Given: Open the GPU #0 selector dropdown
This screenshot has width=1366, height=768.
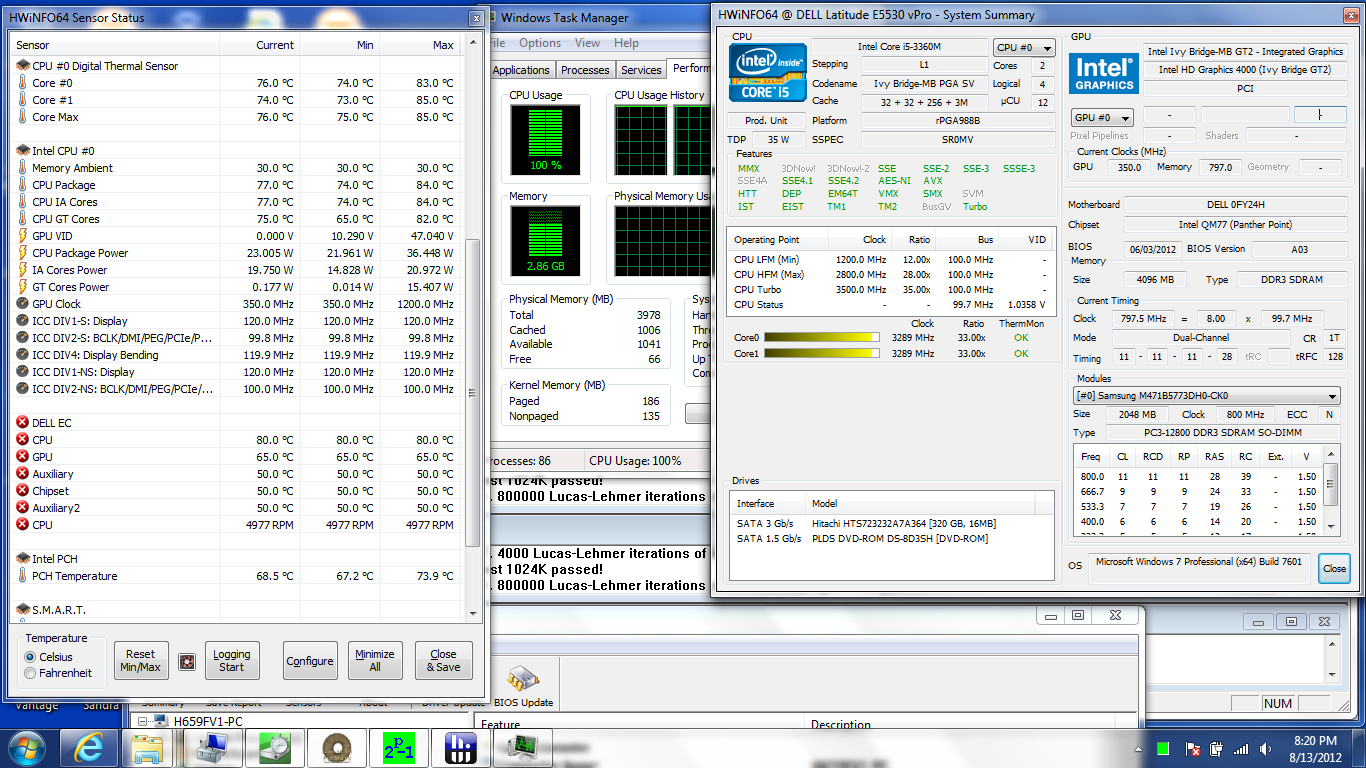Looking at the screenshot, I should click(1102, 117).
